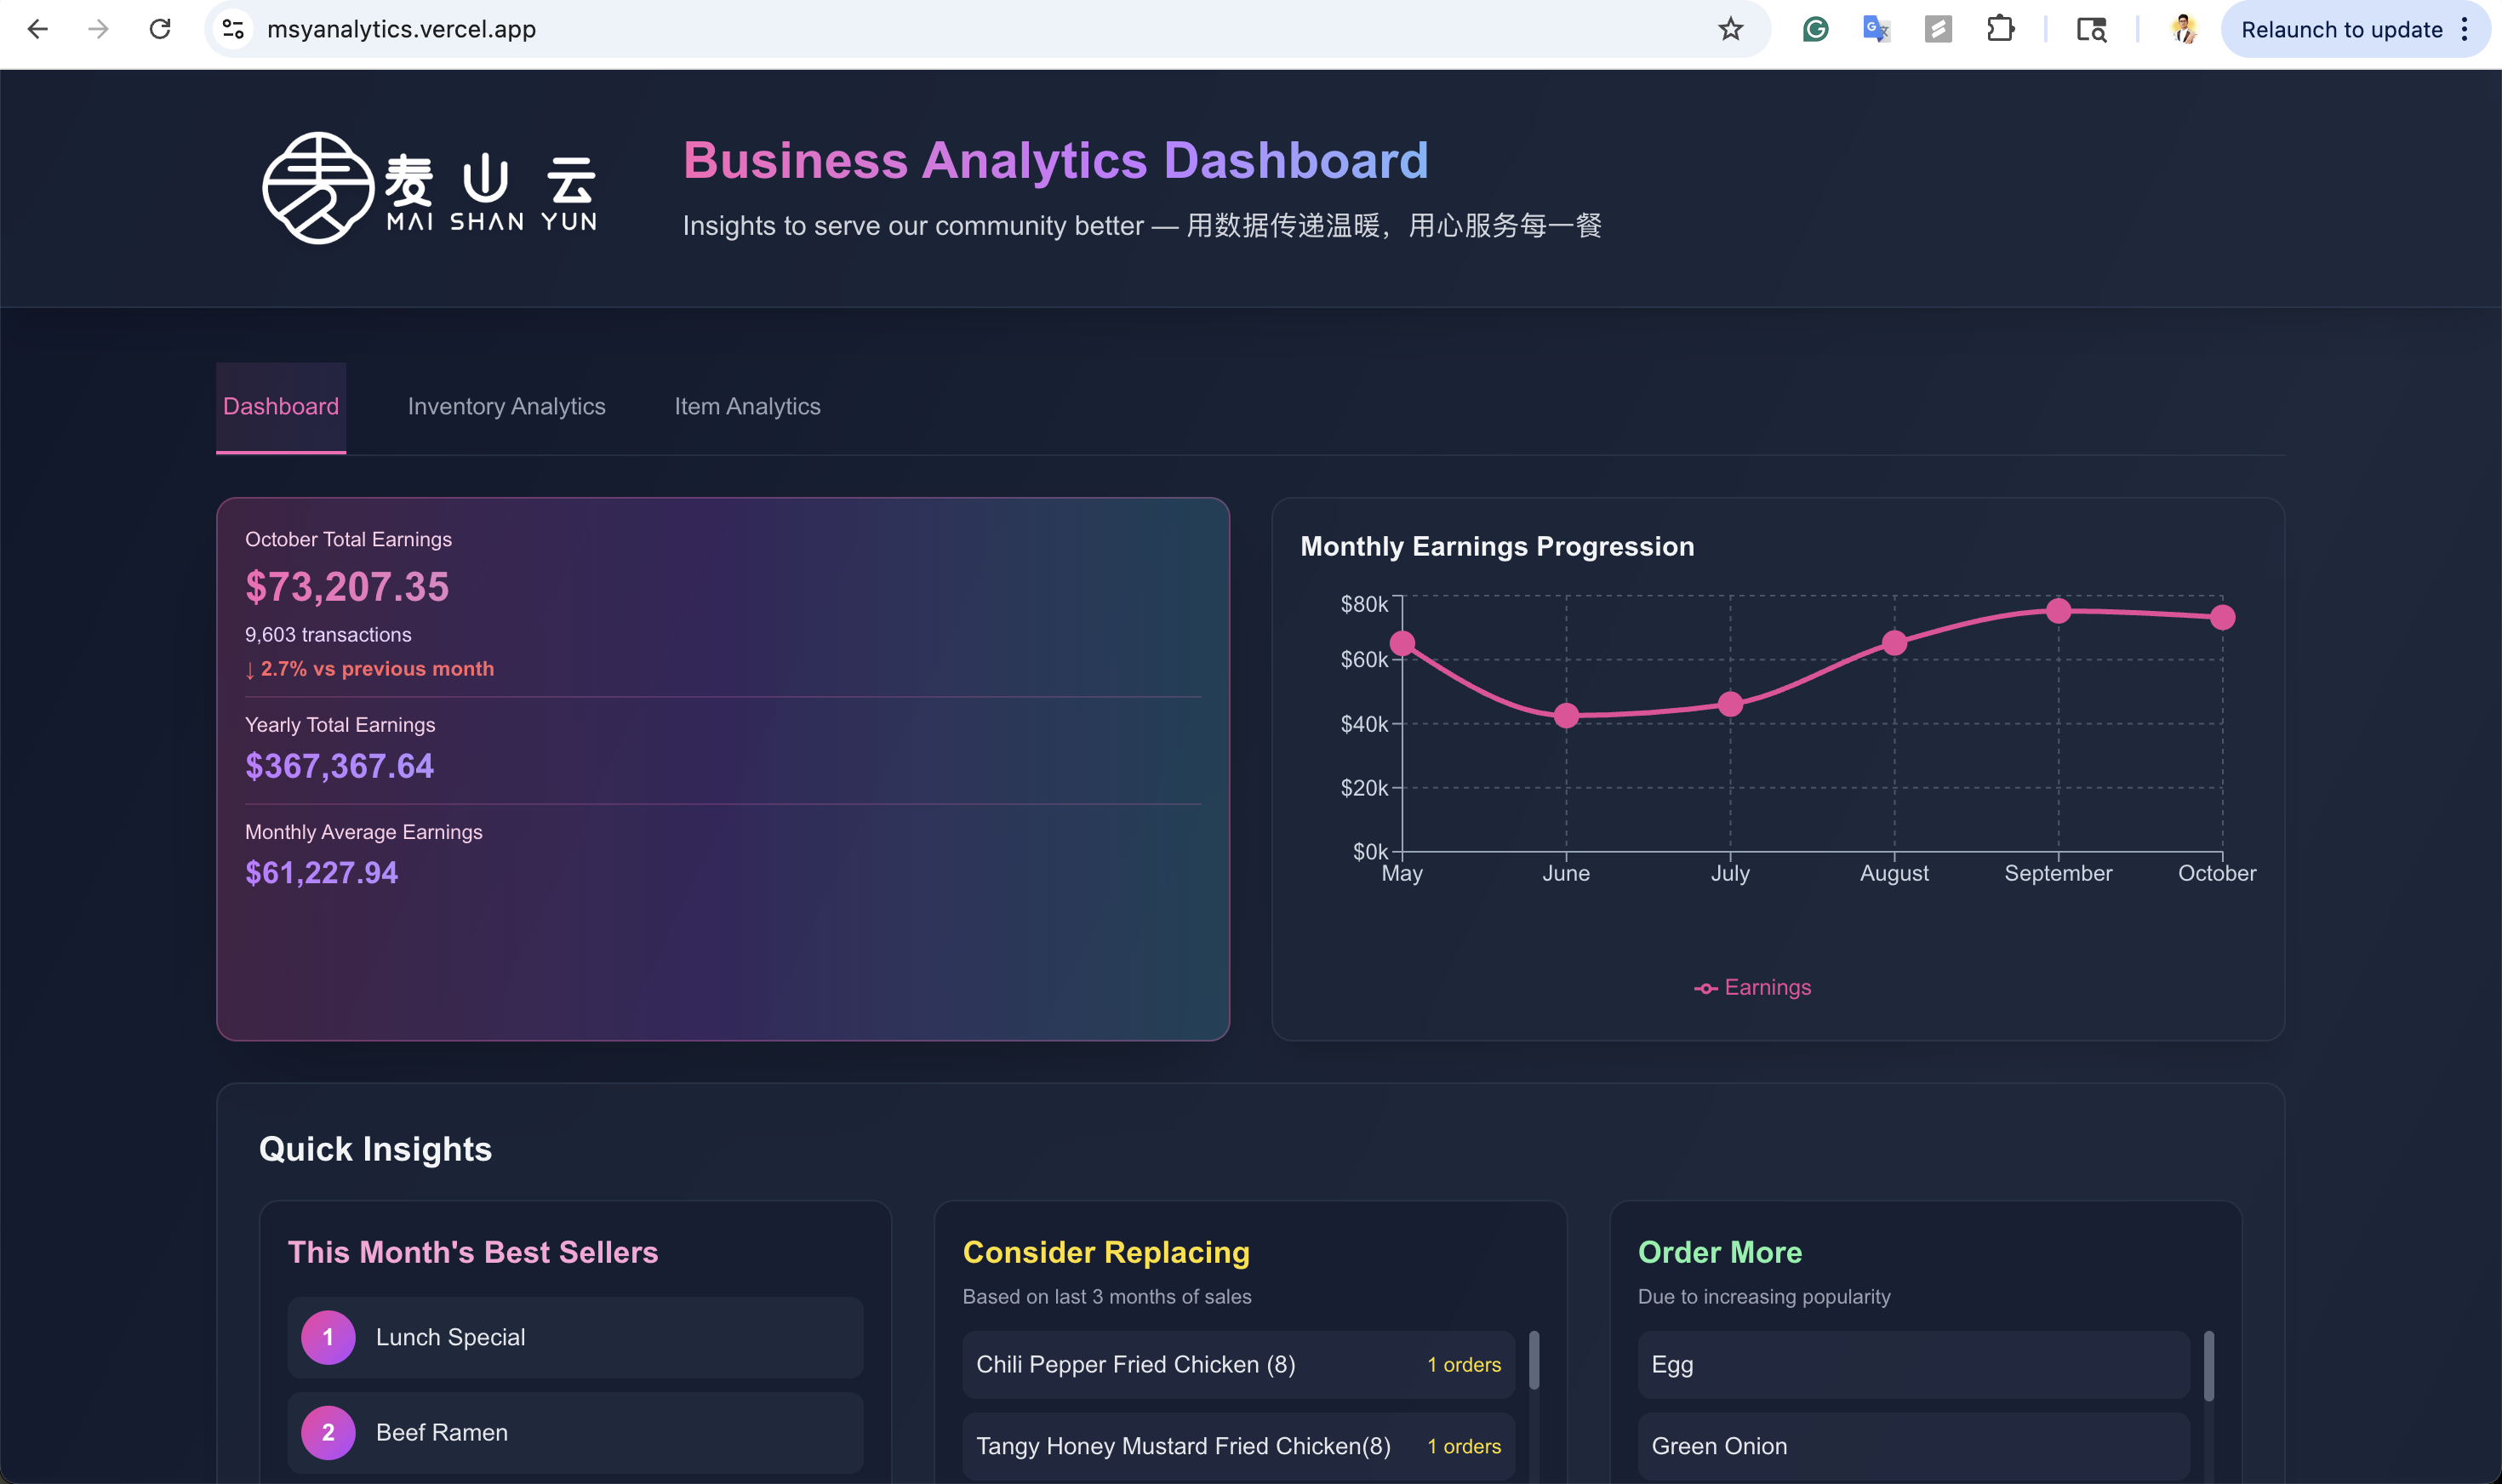Viewport: 2502px width, 1484px height.
Task: Open the Google Translate extension icon
Action: pyautogui.click(x=1876, y=29)
